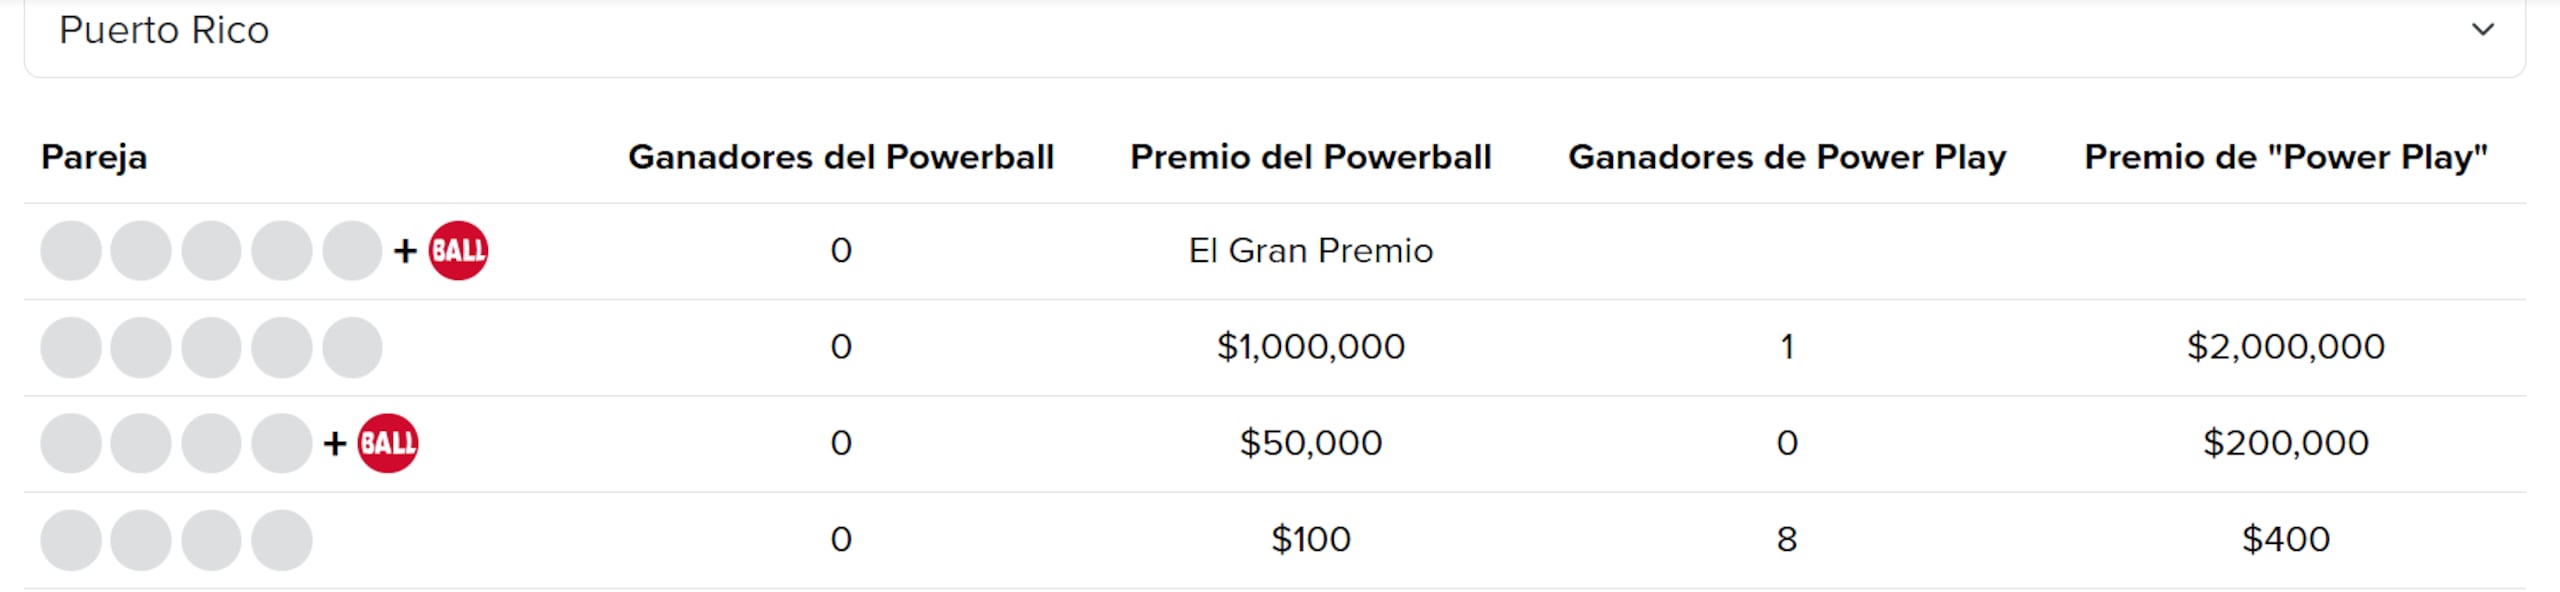
Task: Click the 8 Power Play winners value
Action: [x=1788, y=538]
